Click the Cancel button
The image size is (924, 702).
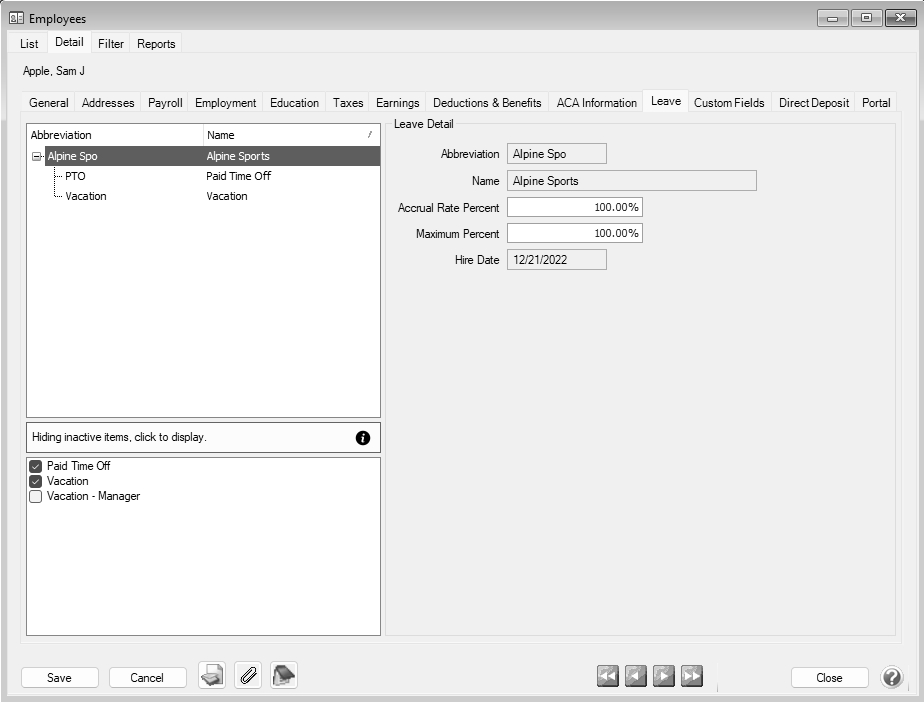[x=147, y=677]
